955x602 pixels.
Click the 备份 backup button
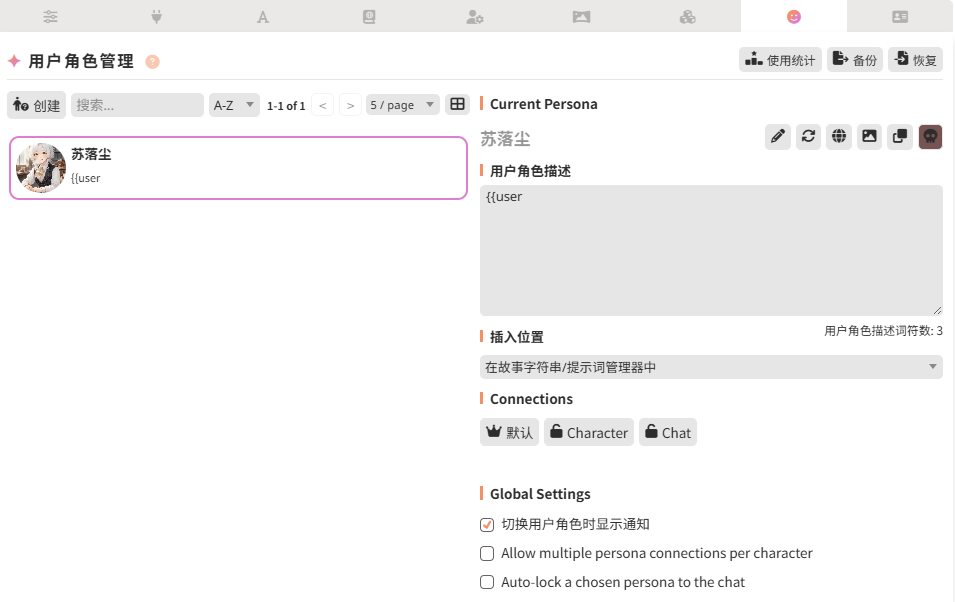tap(854, 60)
